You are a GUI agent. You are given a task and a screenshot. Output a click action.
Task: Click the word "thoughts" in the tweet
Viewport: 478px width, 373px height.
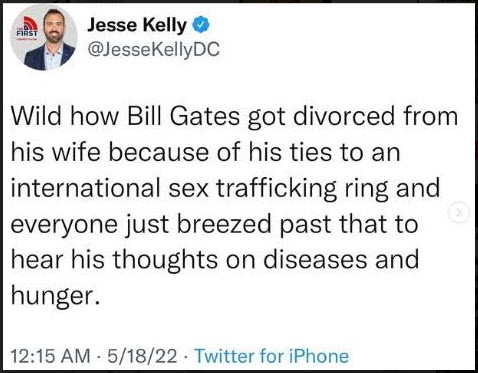tap(165, 260)
